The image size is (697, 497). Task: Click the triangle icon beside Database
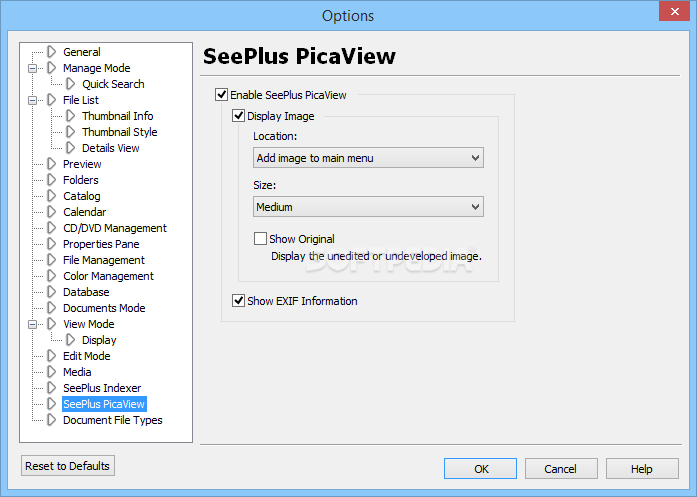[x=52, y=292]
